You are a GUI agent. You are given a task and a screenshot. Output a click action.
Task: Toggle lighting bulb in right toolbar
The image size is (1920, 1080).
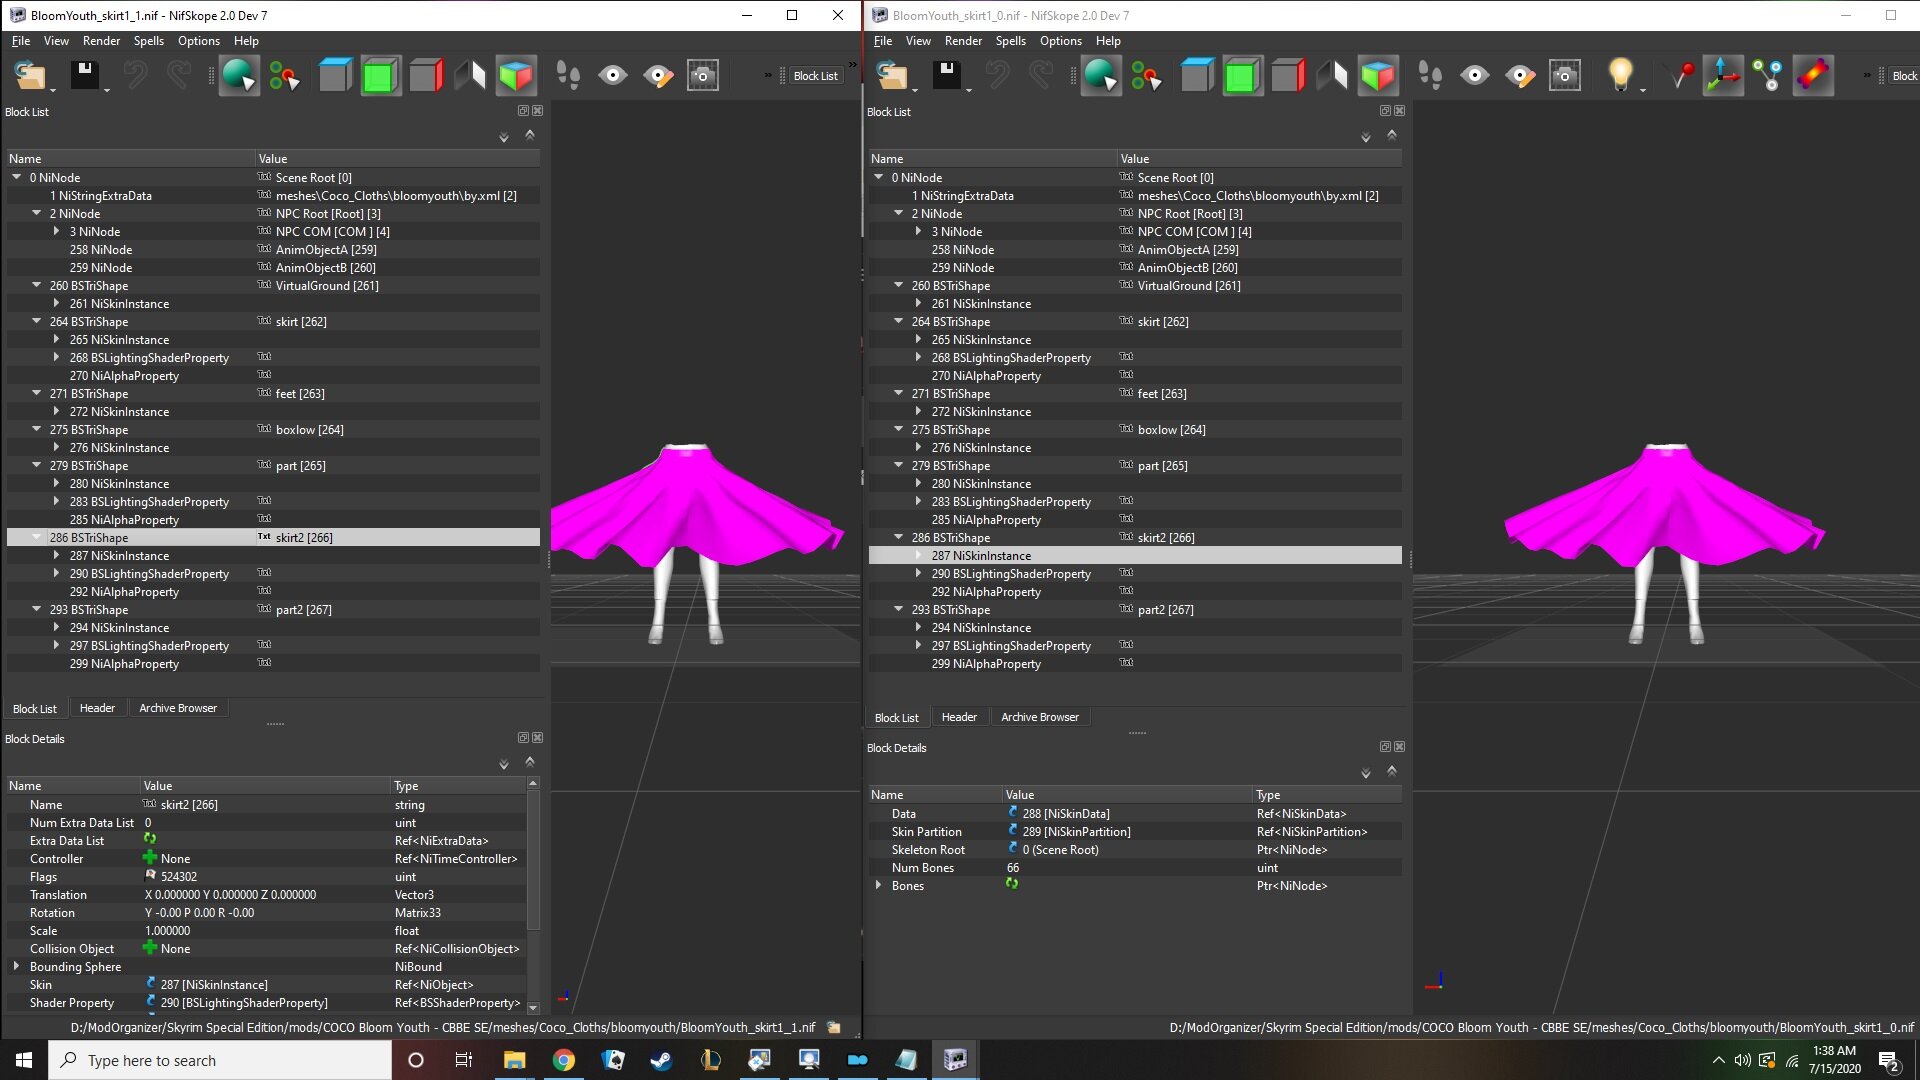tap(1620, 76)
